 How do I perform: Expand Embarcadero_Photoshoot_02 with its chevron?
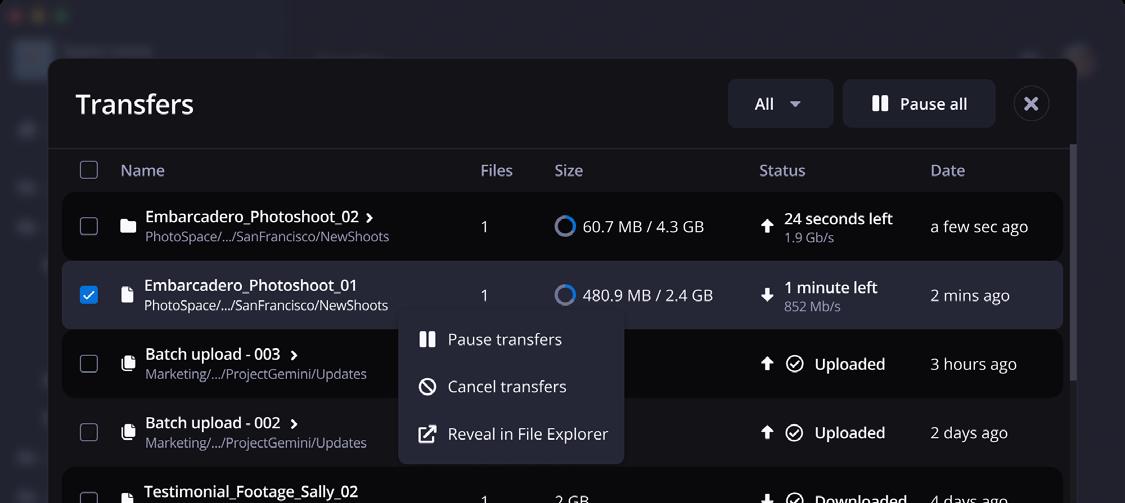click(370, 217)
